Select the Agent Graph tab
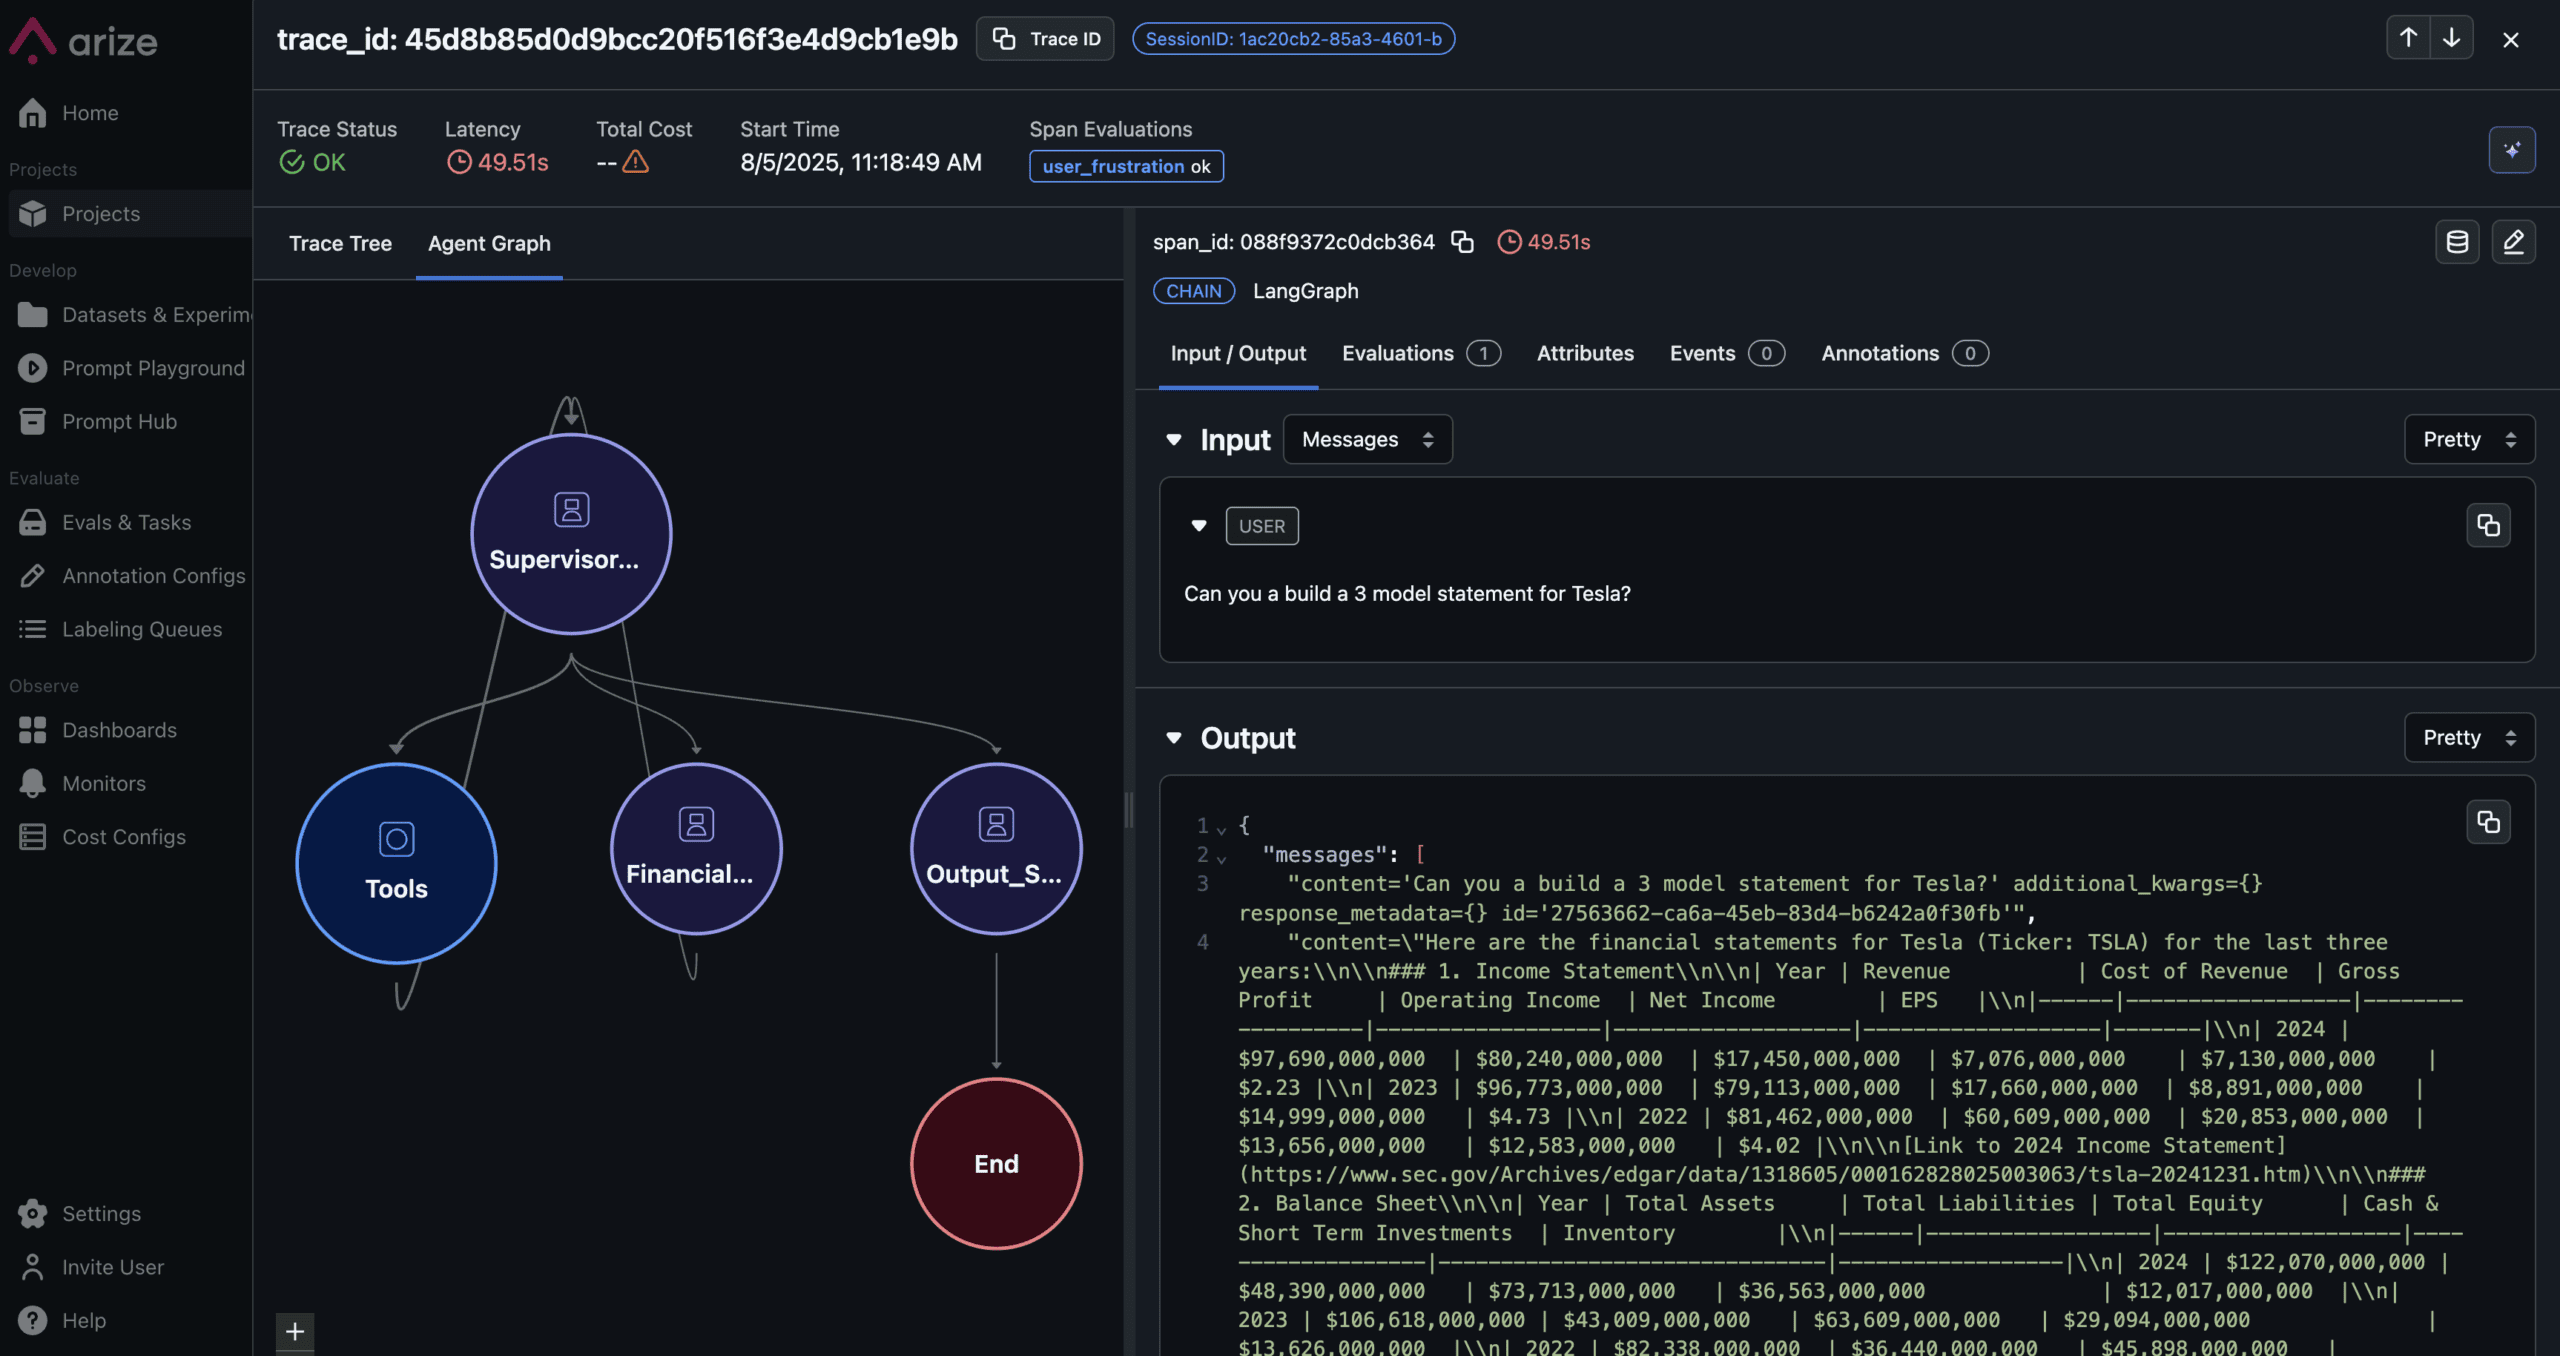Viewport: 2560px width, 1356px height. pyautogui.click(x=489, y=244)
